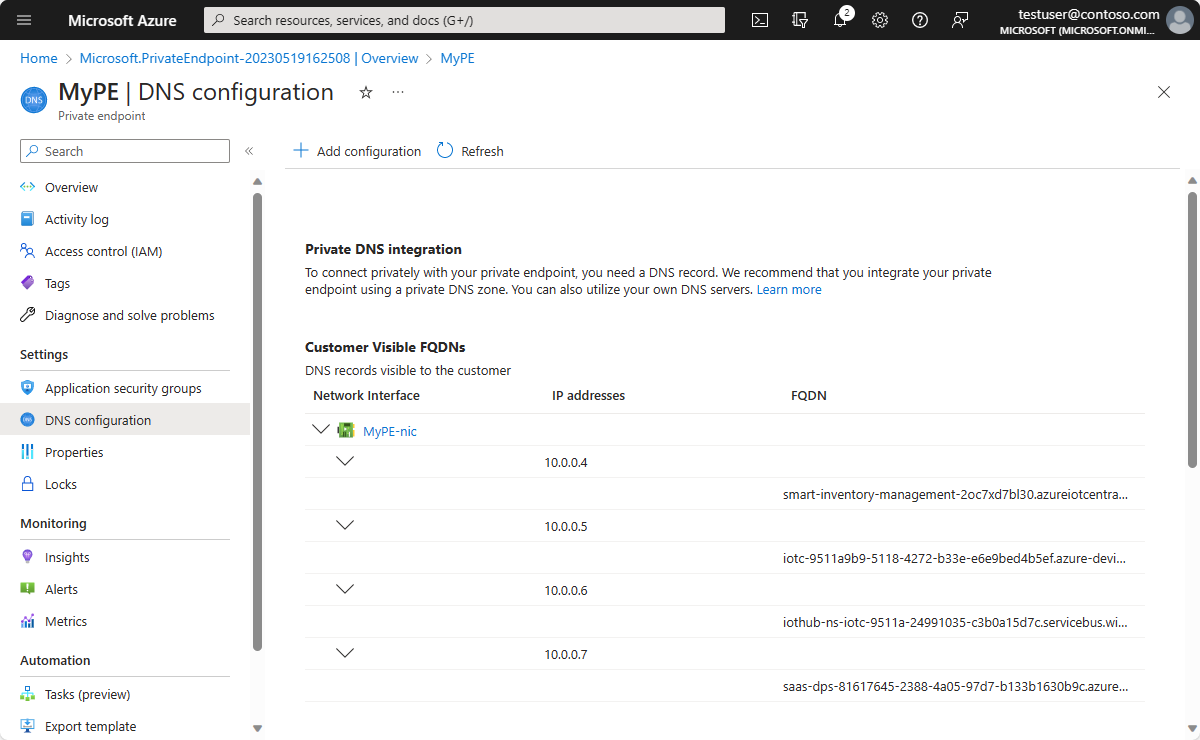Open the help question mark icon
Image resolution: width=1200 pixels, height=740 pixels.
point(920,19)
